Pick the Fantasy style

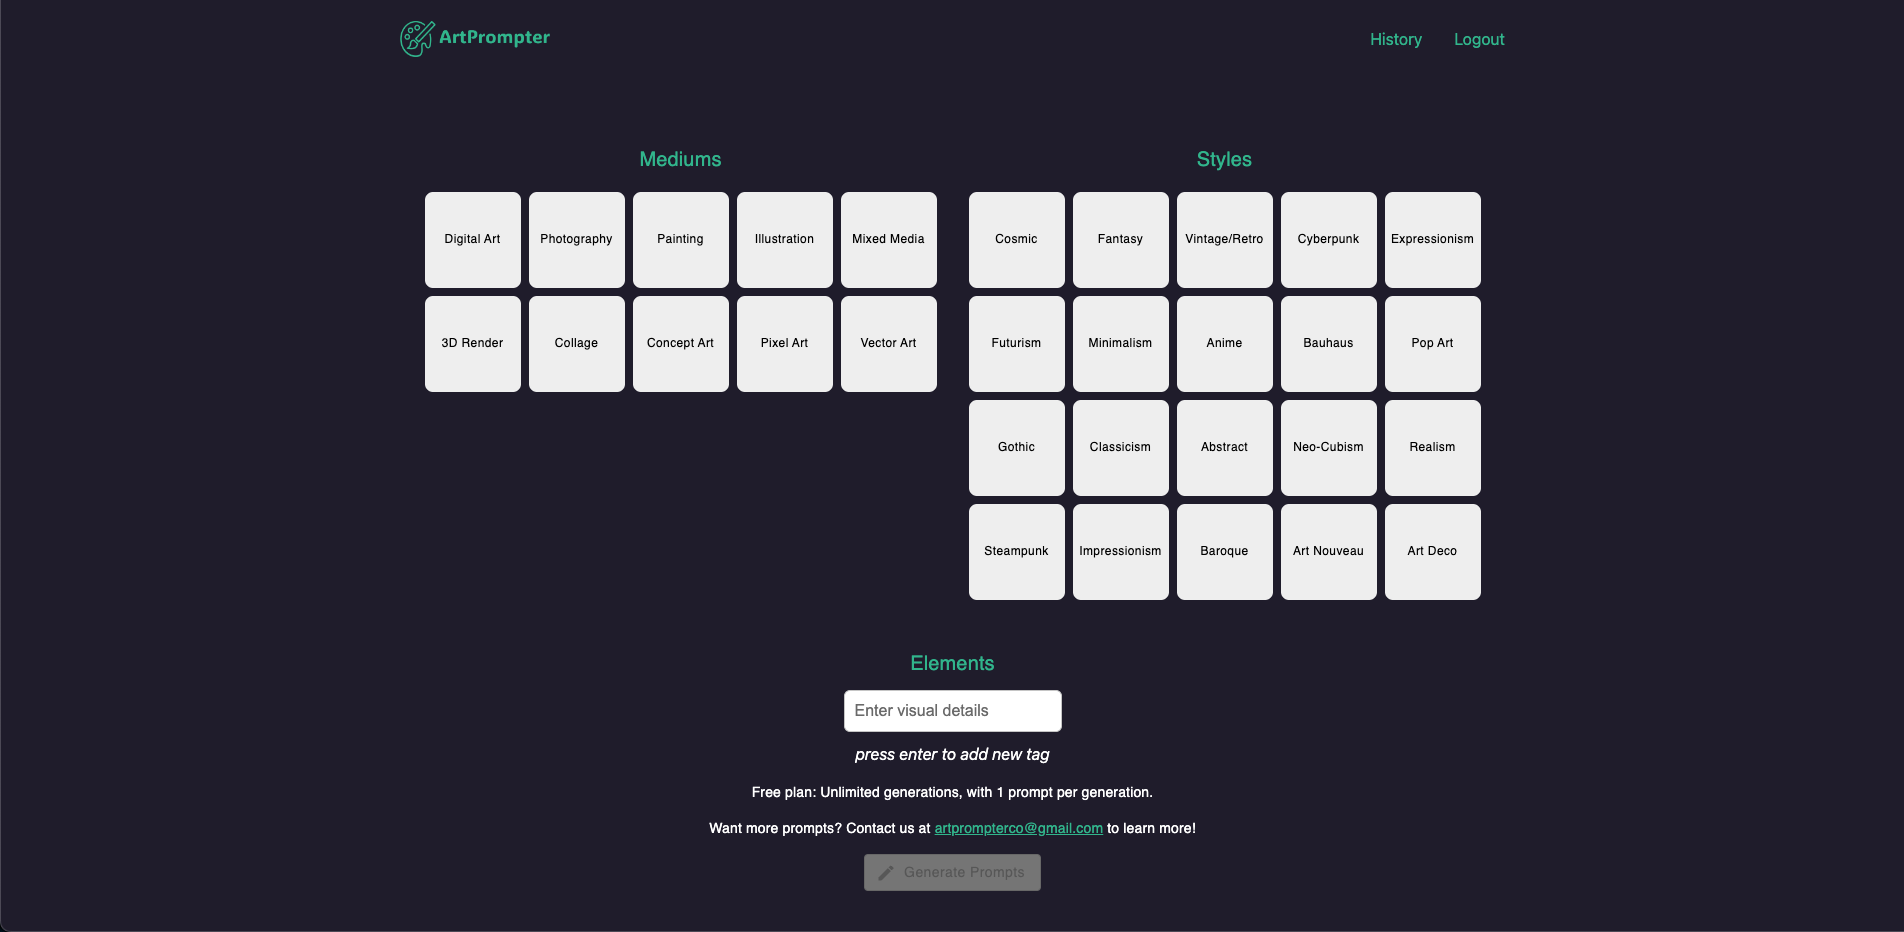(1121, 240)
